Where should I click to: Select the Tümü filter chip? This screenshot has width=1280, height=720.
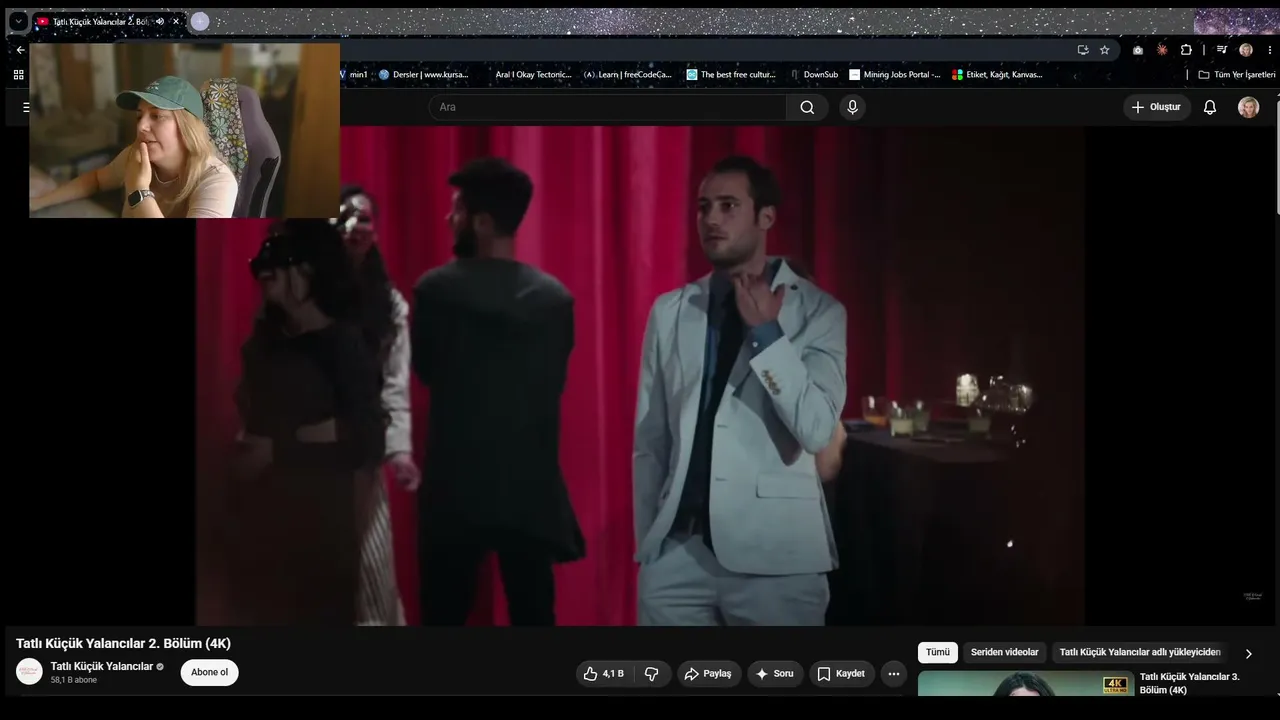[938, 652]
